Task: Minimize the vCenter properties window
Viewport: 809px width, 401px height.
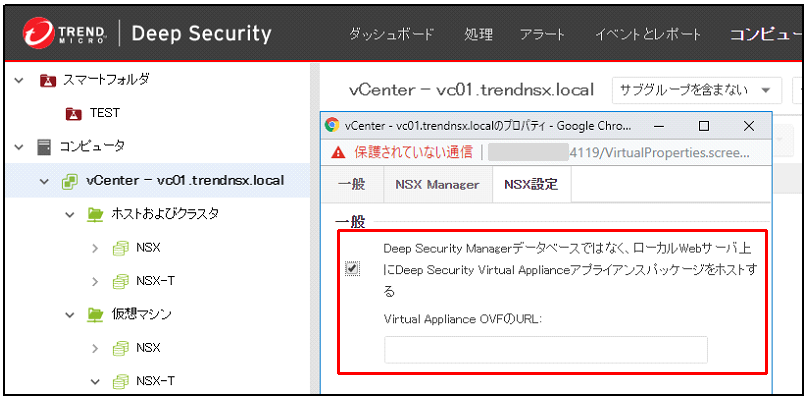Action: tap(658, 126)
